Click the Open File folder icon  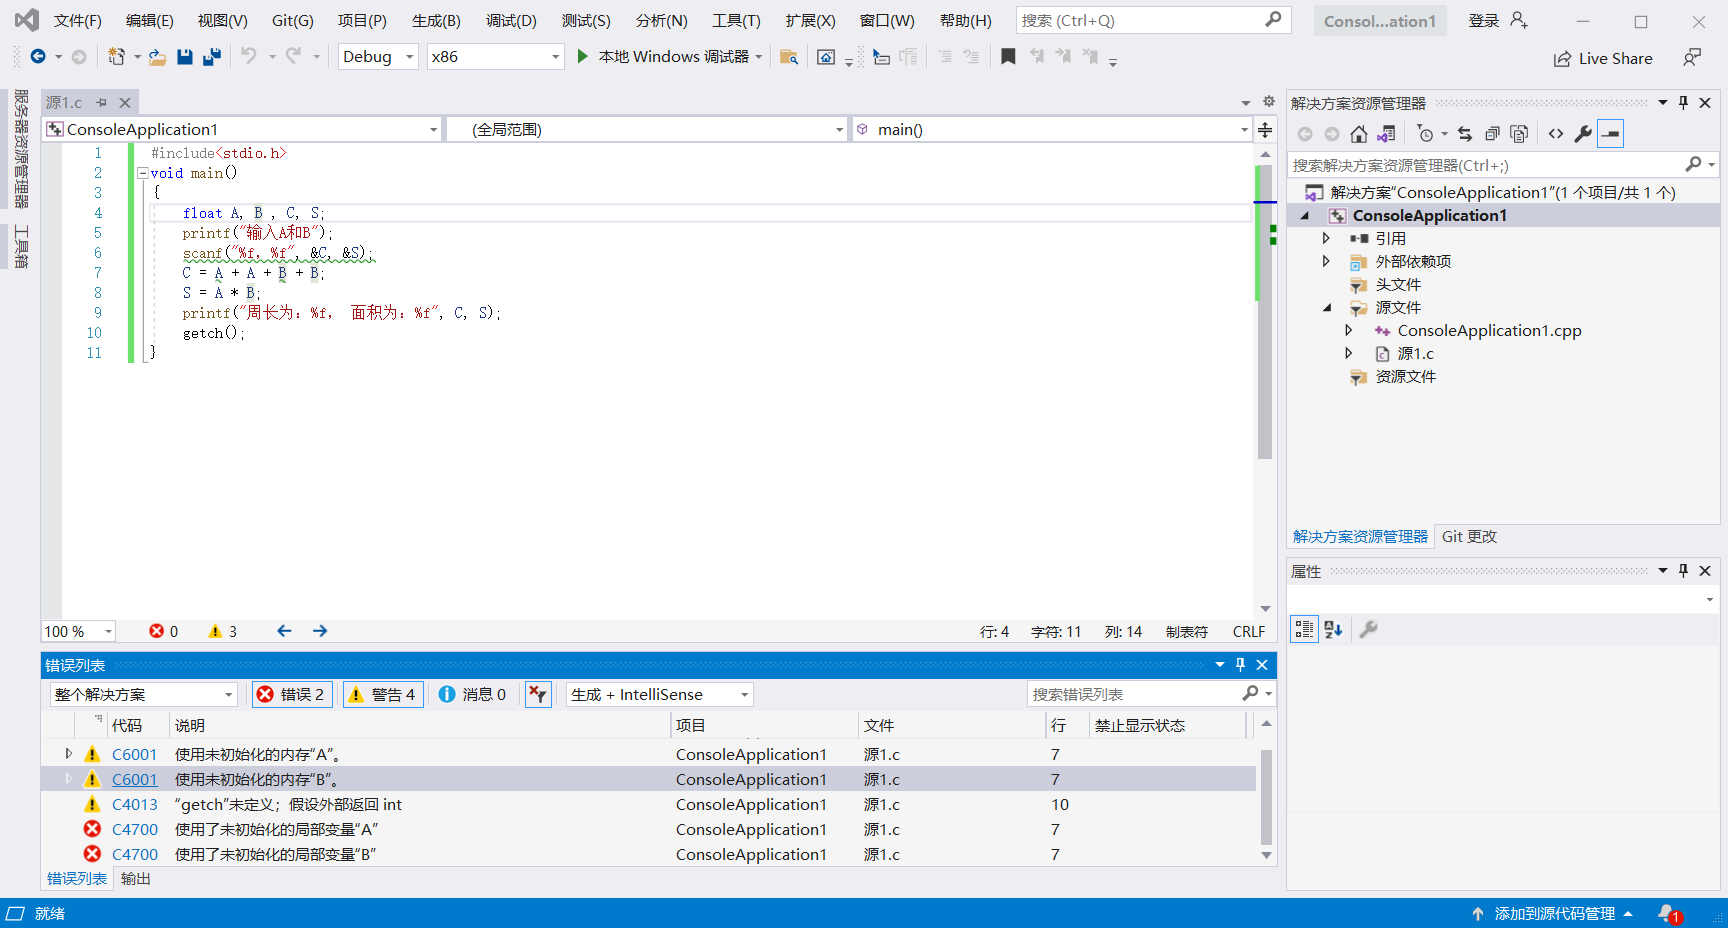(x=157, y=57)
